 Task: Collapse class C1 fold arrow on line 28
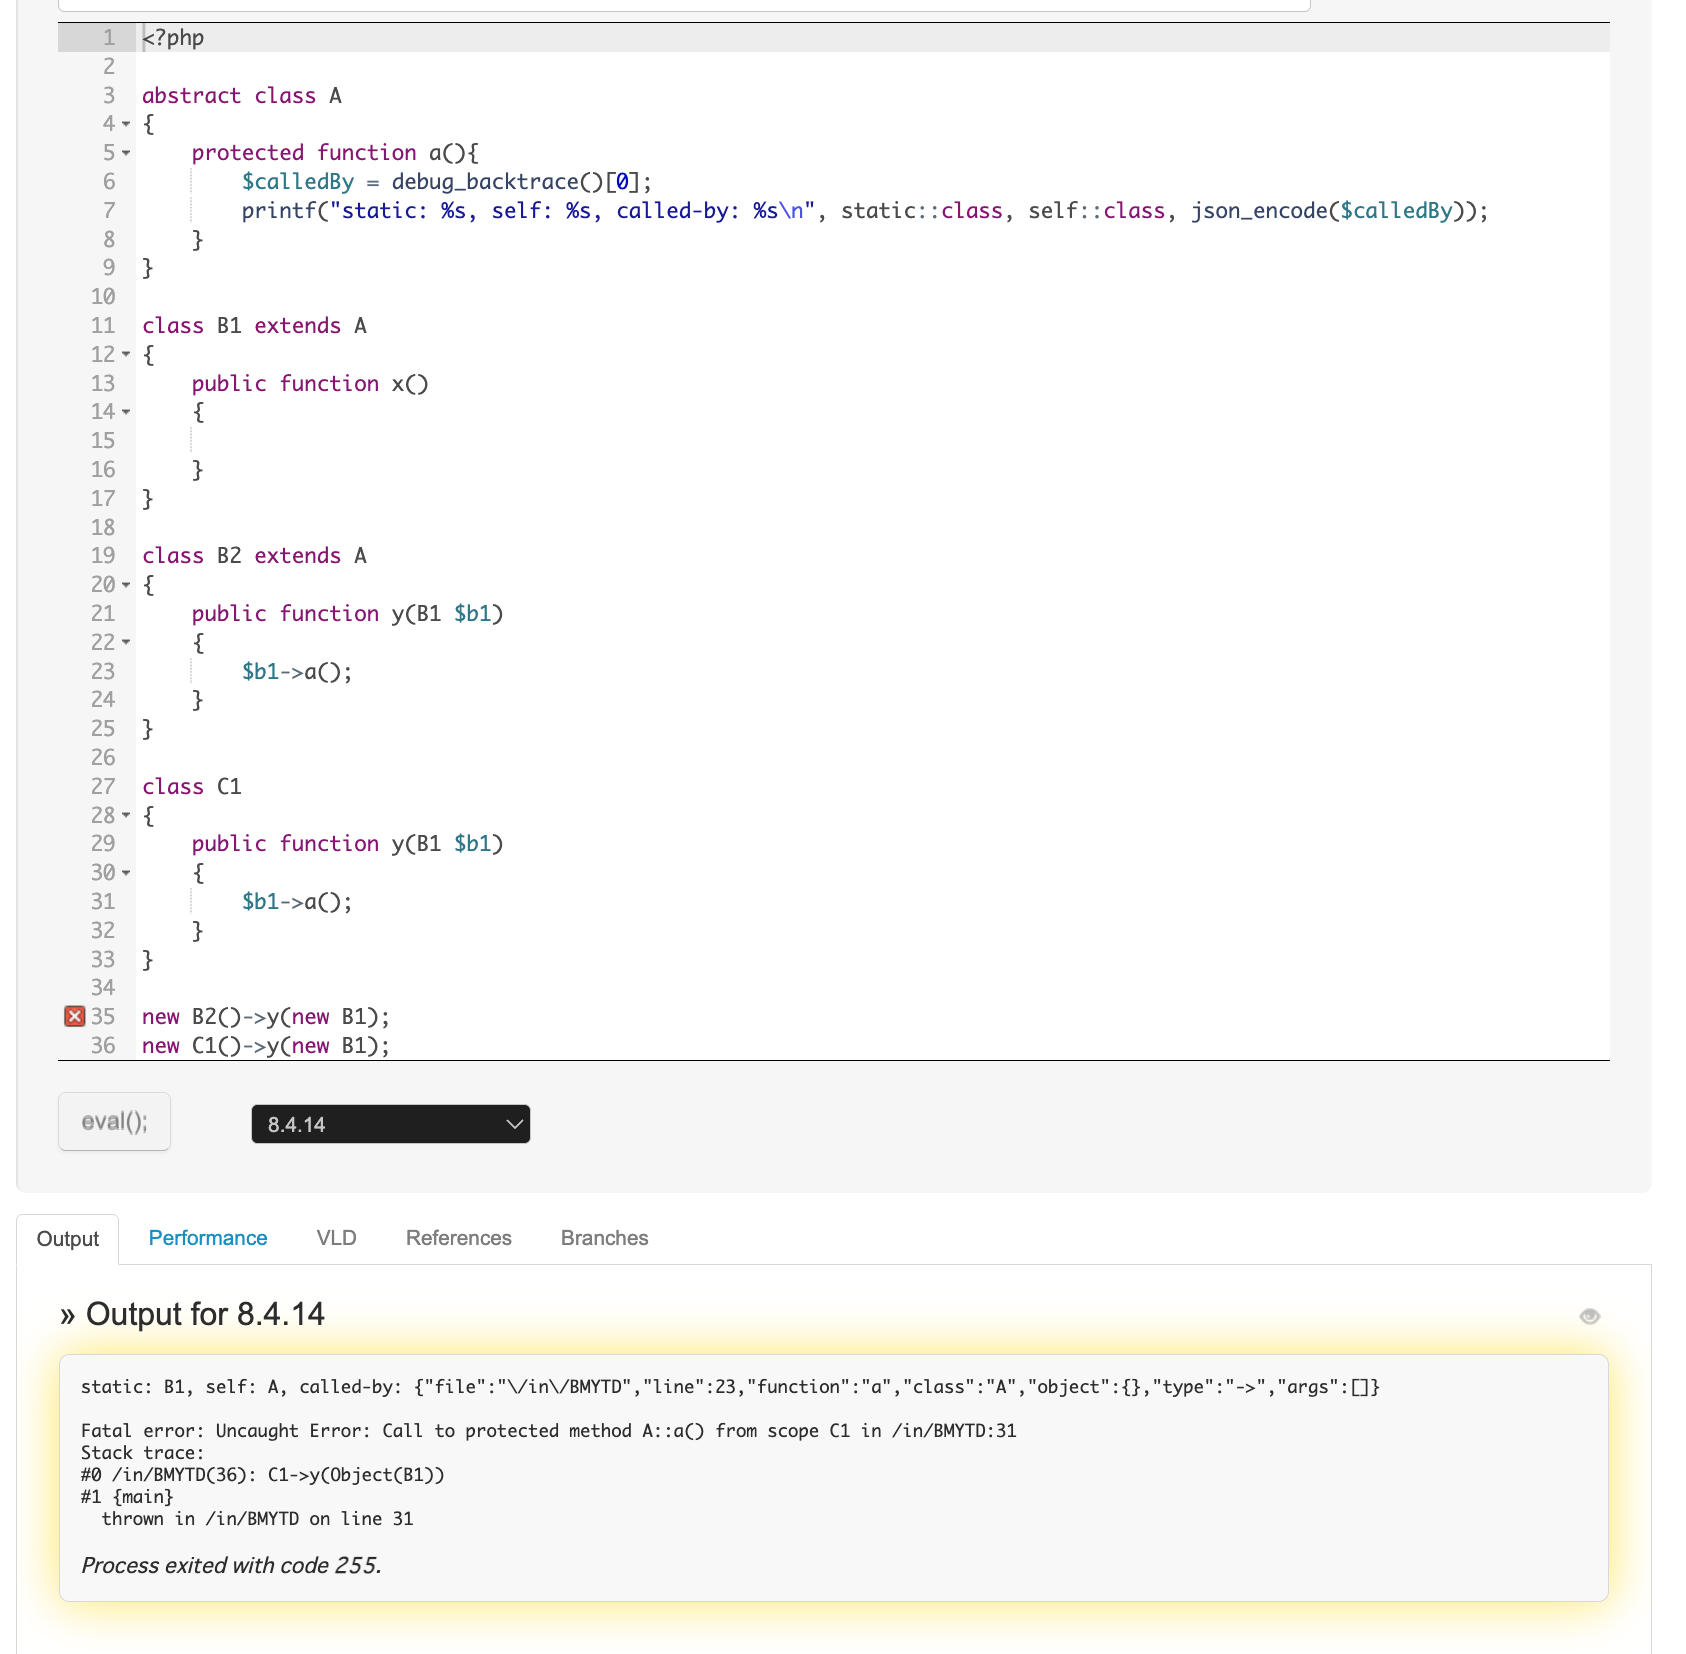tap(126, 815)
